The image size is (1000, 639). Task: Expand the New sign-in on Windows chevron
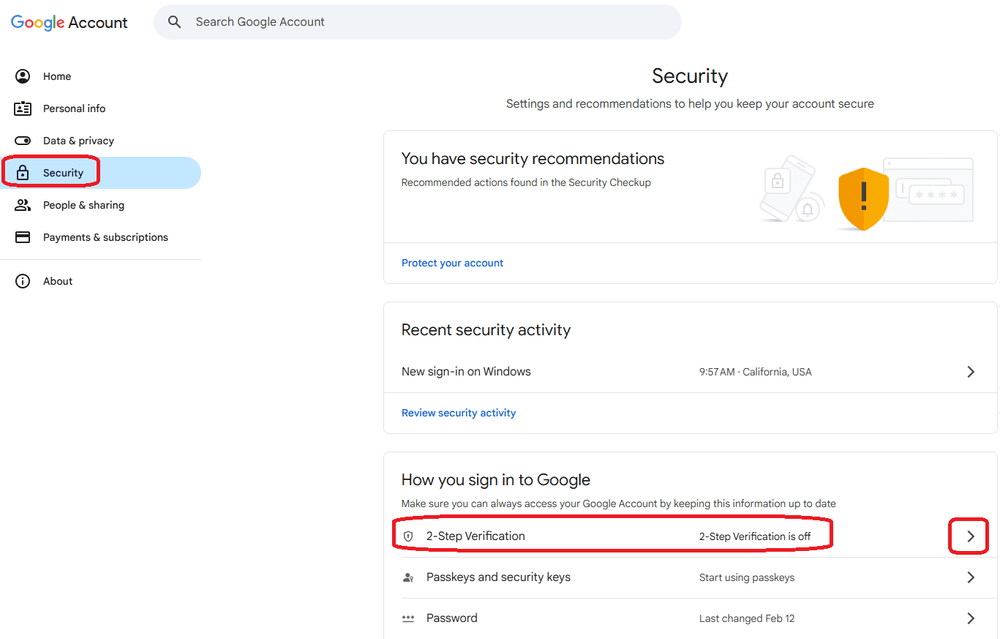click(x=970, y=372)
